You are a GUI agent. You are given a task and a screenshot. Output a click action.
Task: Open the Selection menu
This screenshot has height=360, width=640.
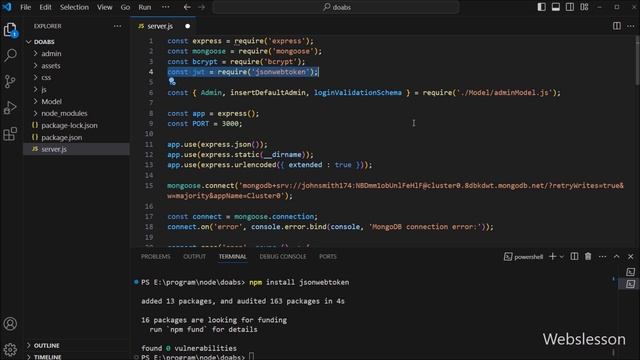click(x=74, y=7)
